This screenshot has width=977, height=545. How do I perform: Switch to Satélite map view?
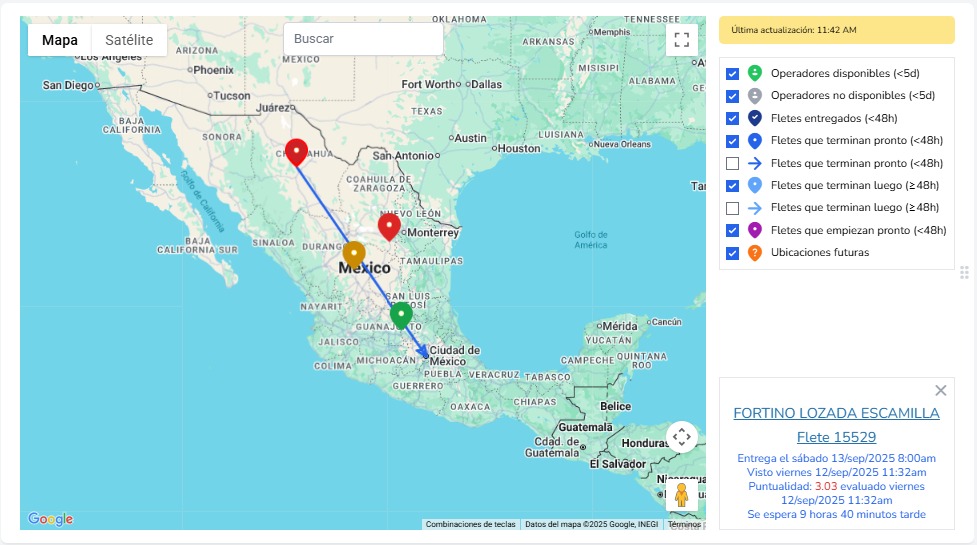[x=129, y=40]
